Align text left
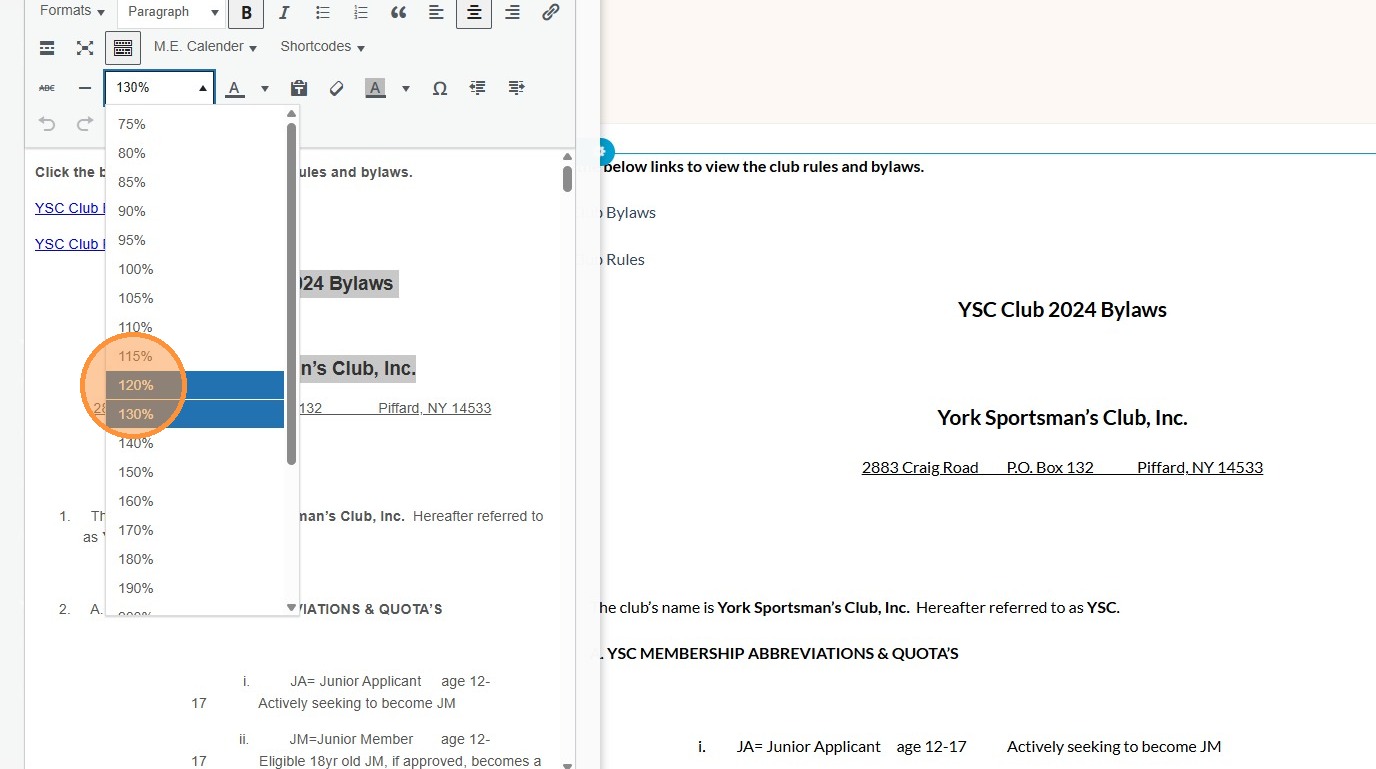 point(436,12)
